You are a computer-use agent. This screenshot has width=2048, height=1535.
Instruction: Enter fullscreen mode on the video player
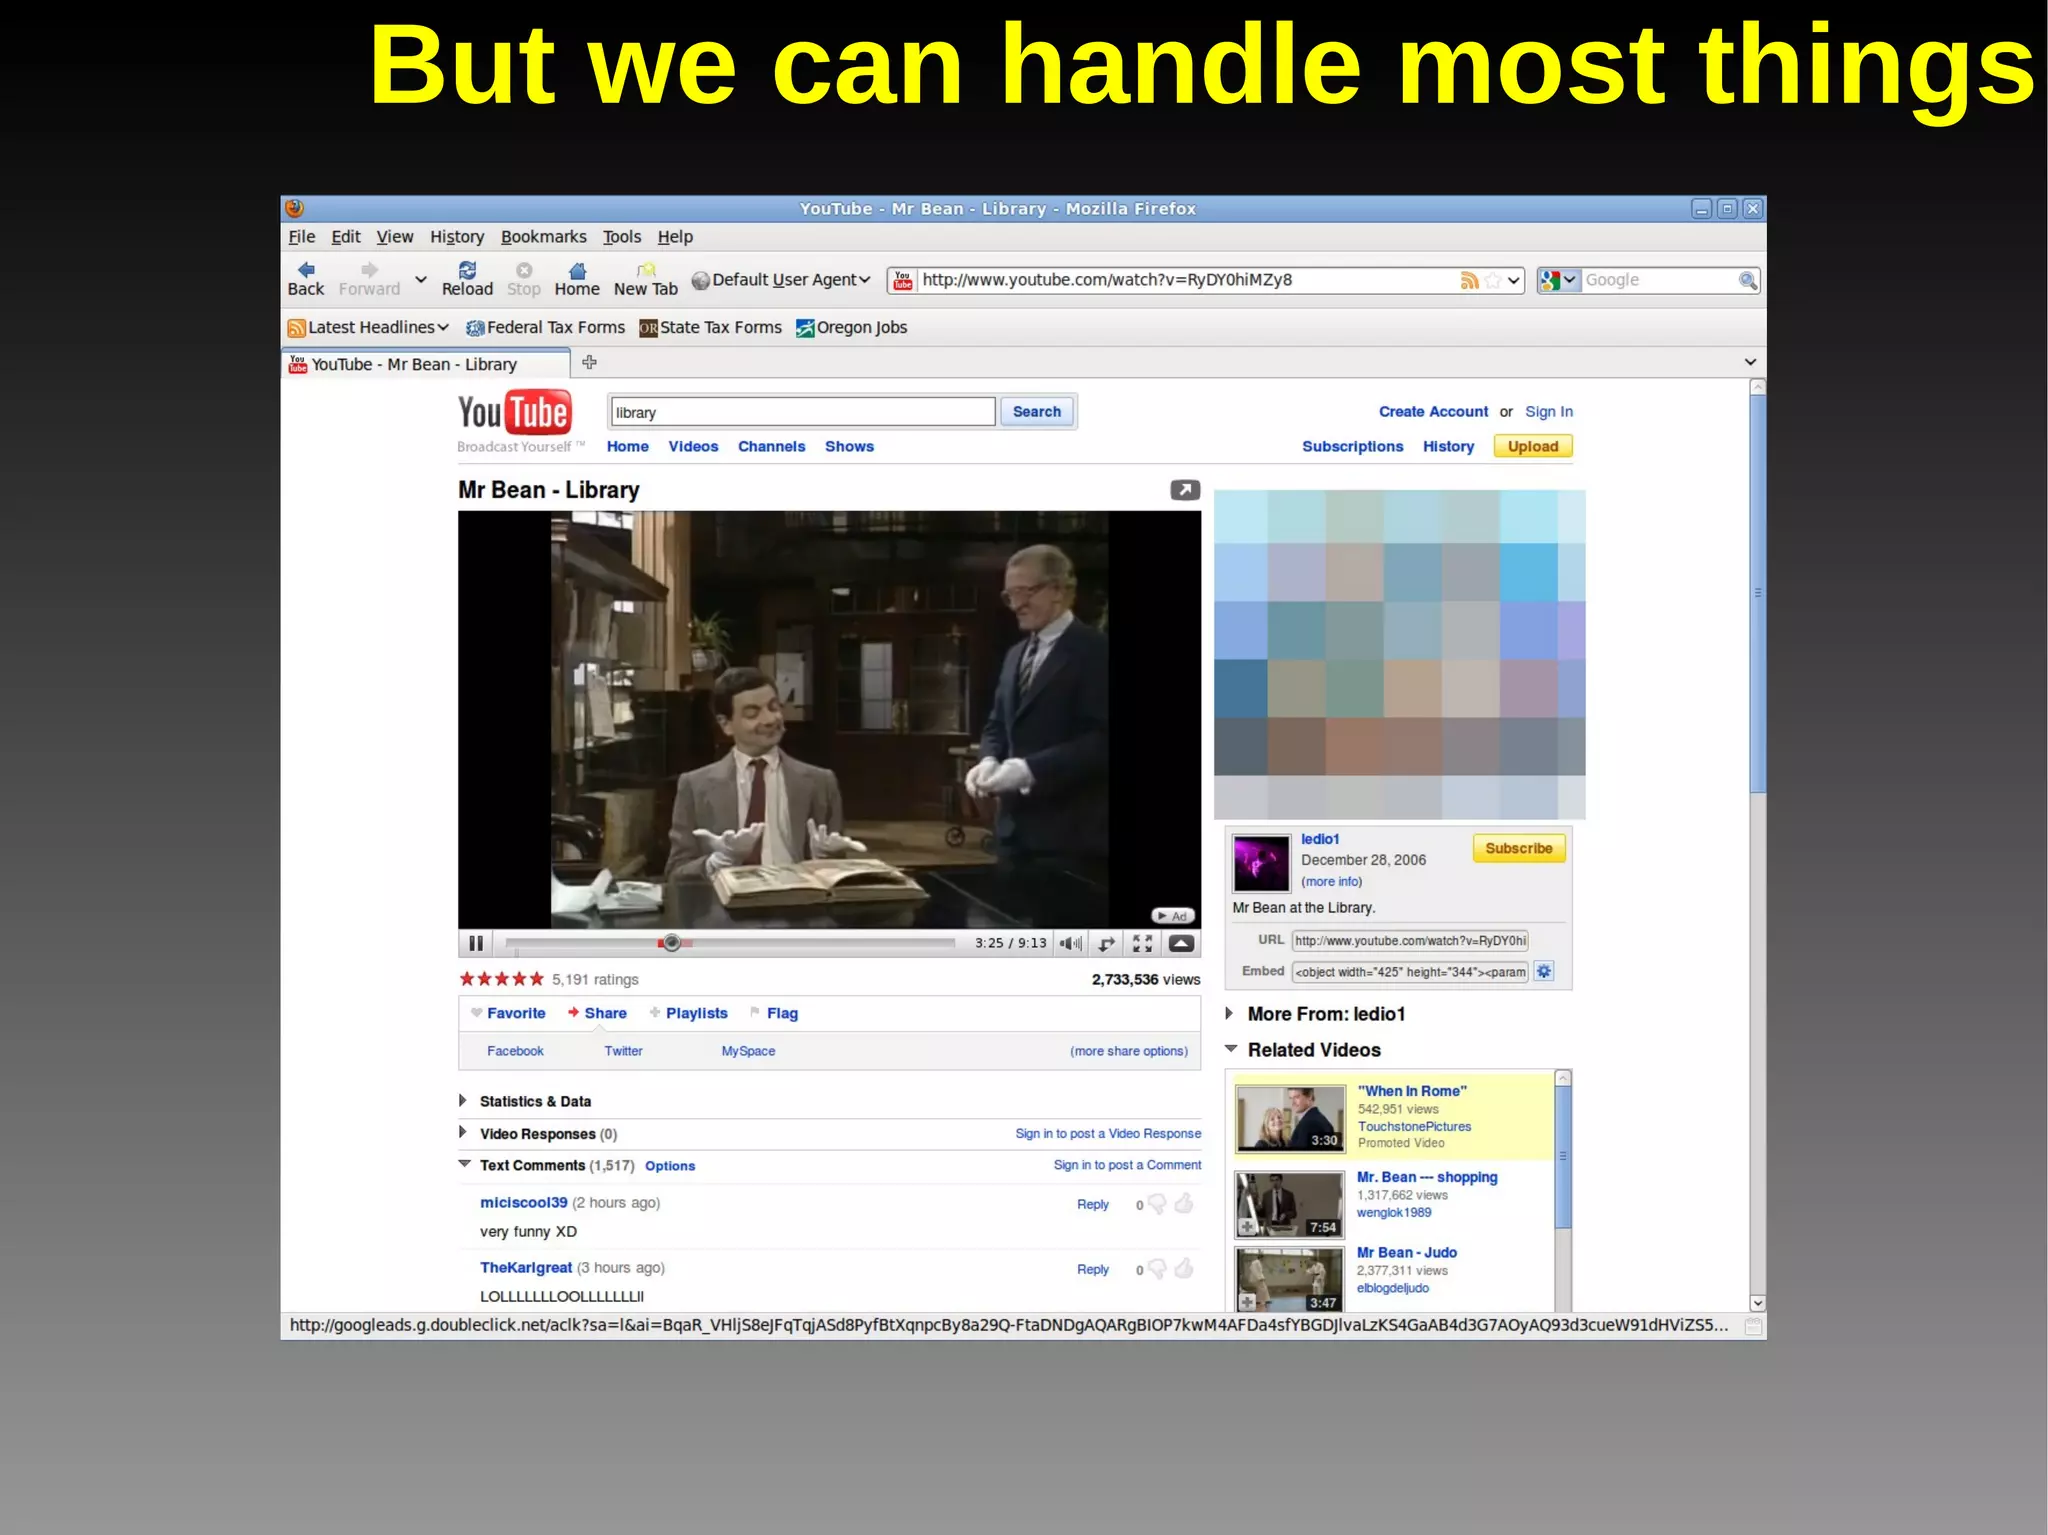click(1142, 943)
